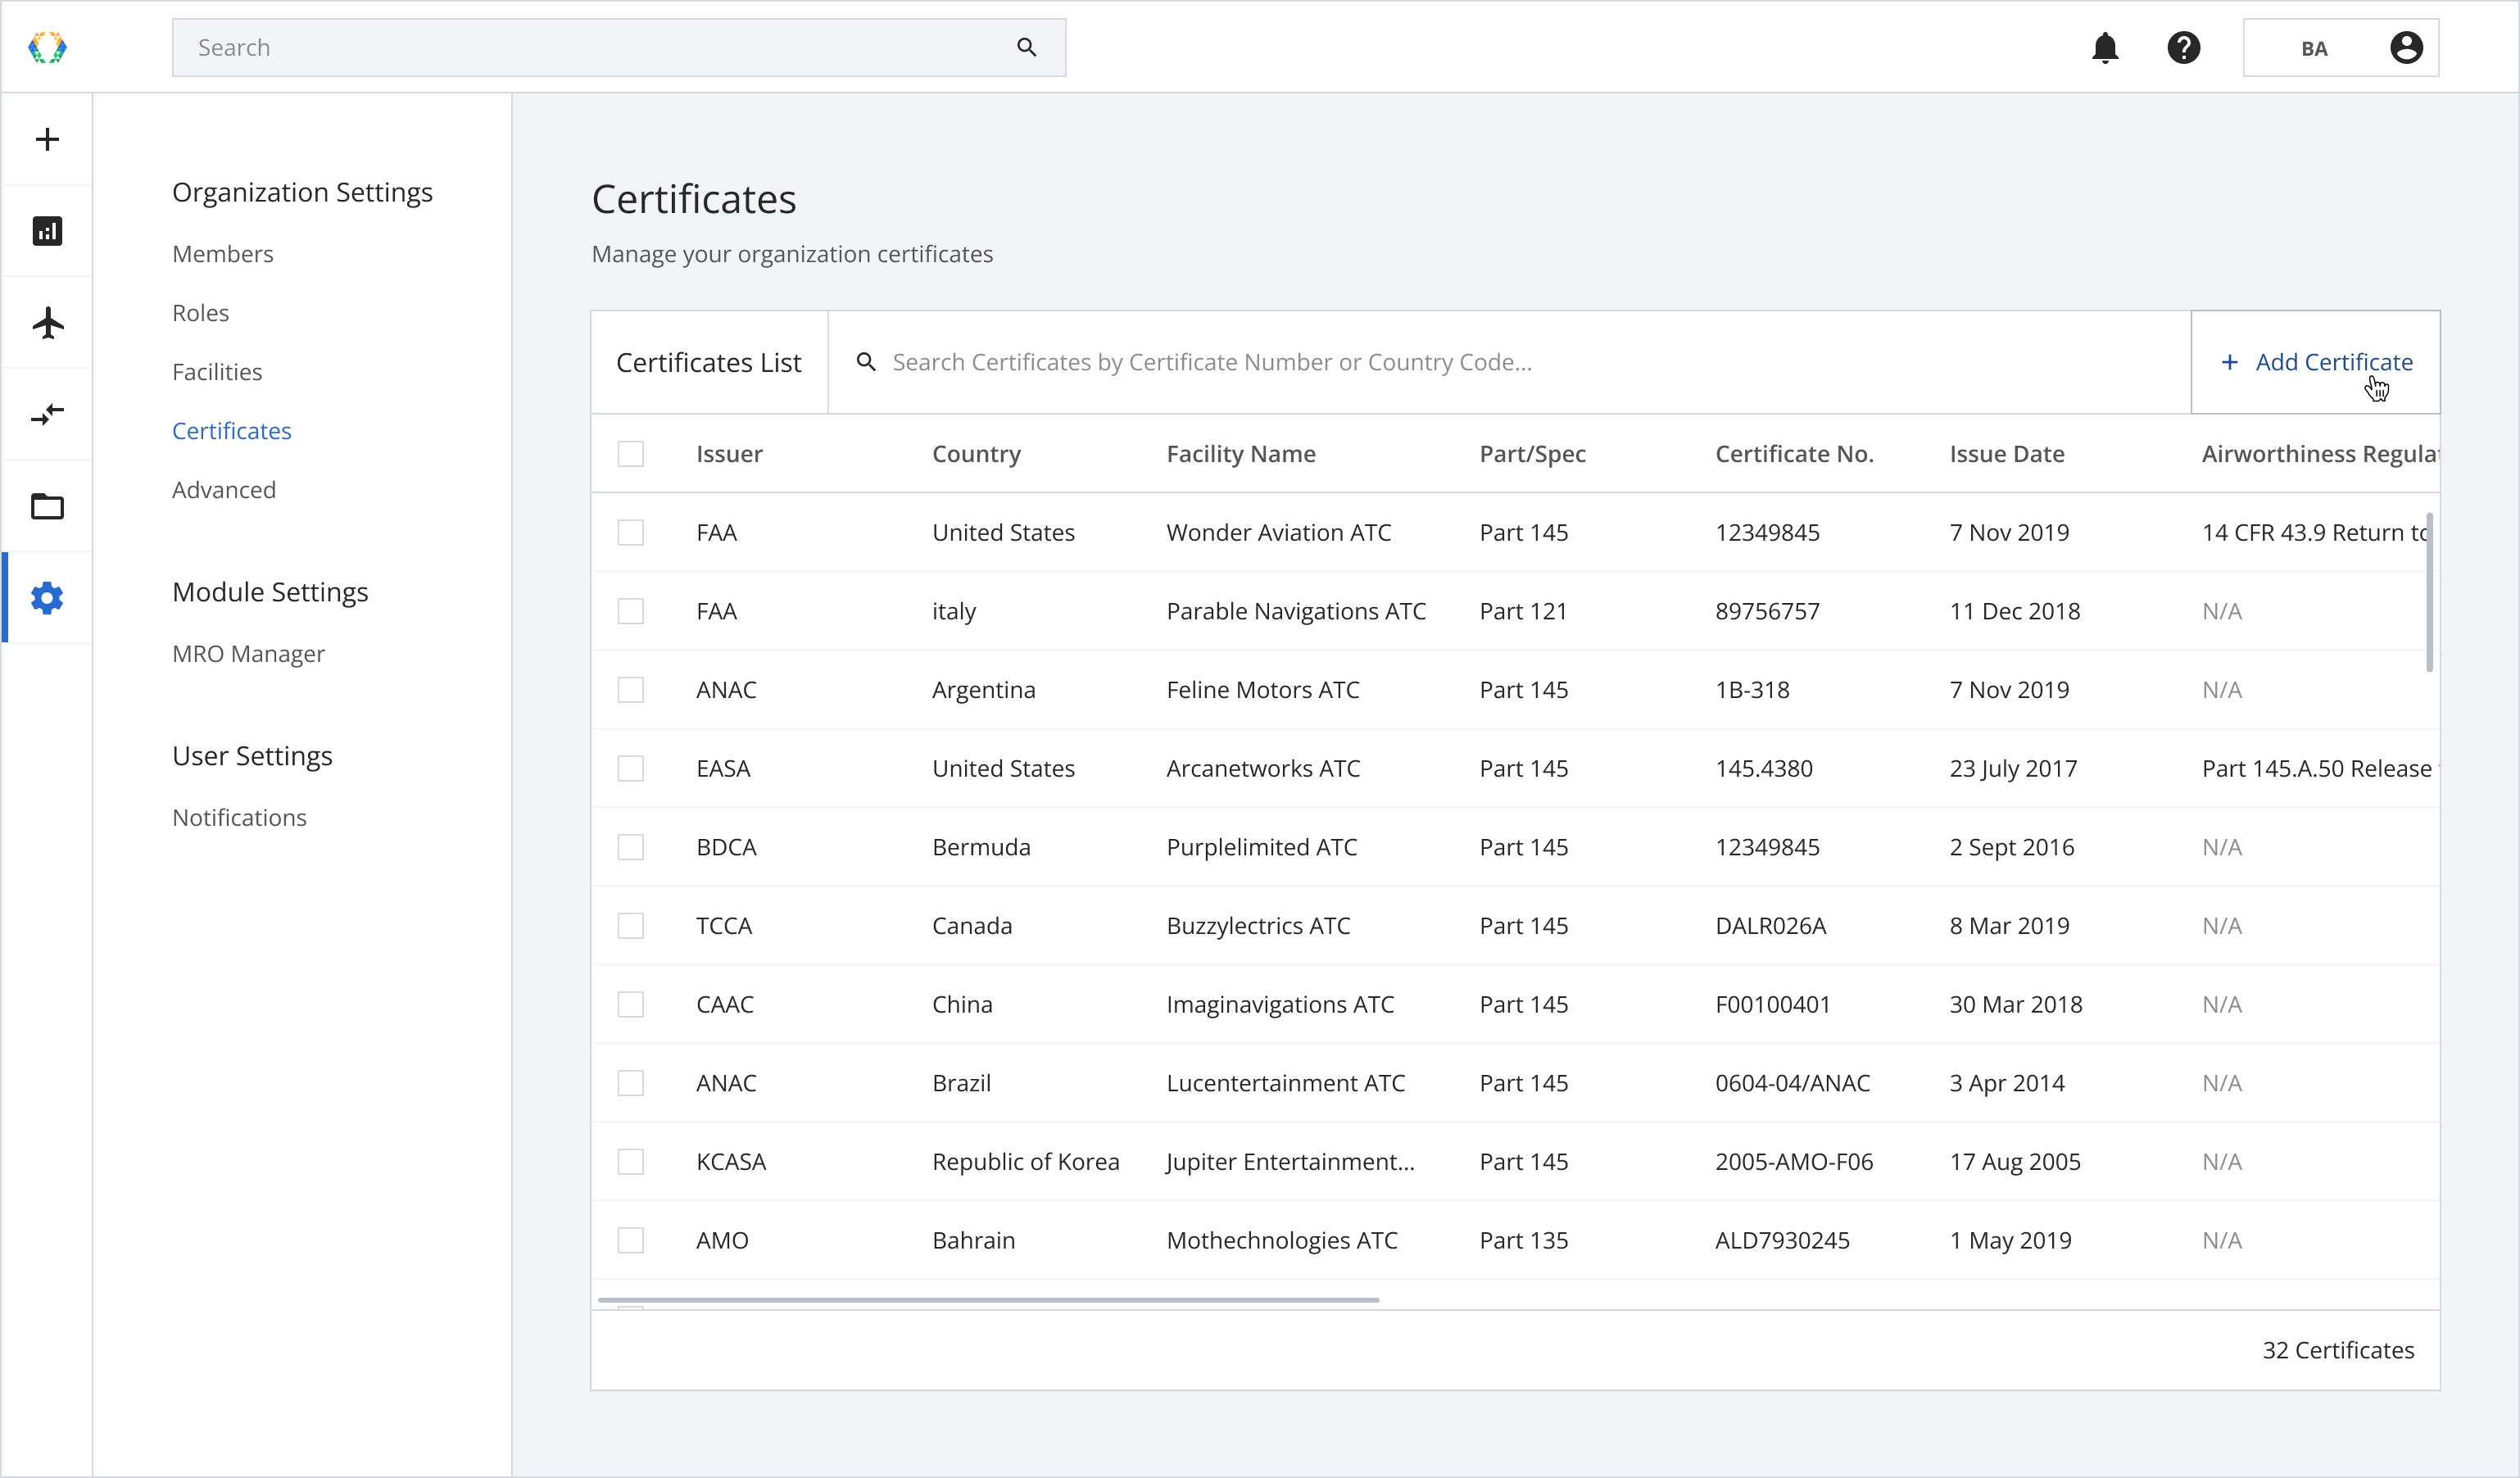Open the dashboard chart icon in sidebar
This screenshot has height=1478, width=2520.
click(x=47, y=231)
